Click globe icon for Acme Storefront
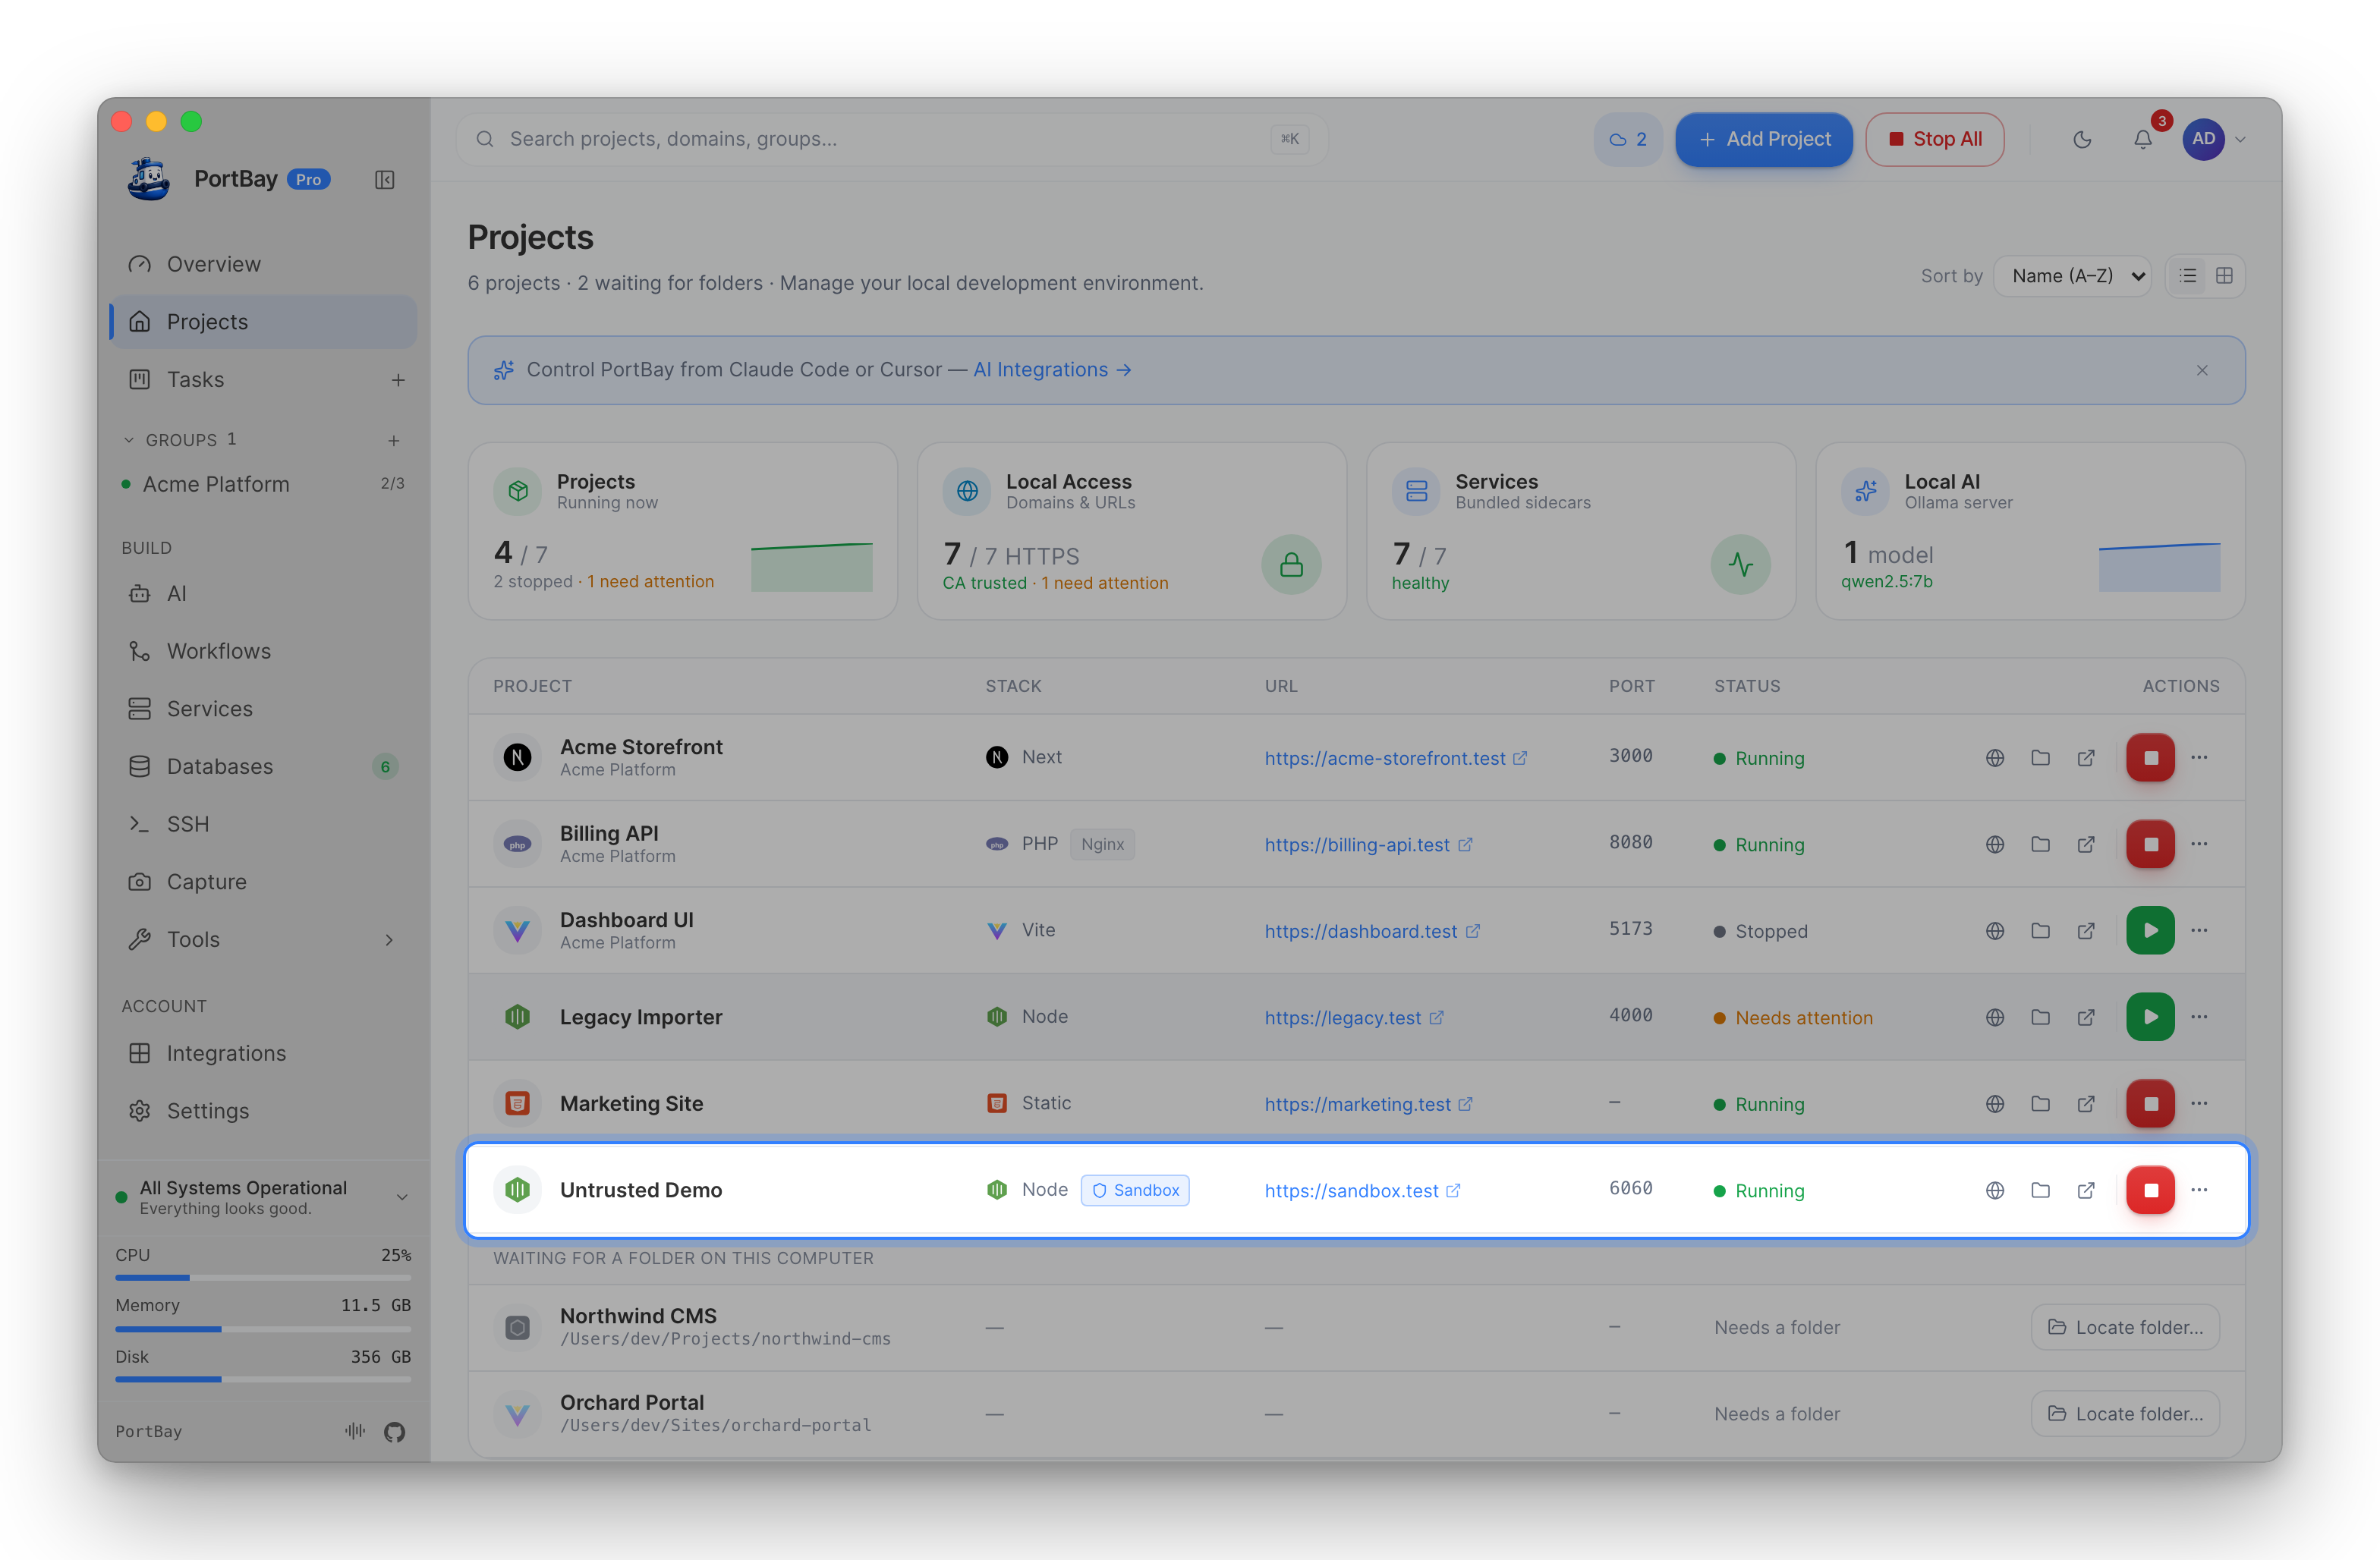This screenshot has width=2380, height=1560. tap(1994, 757)
